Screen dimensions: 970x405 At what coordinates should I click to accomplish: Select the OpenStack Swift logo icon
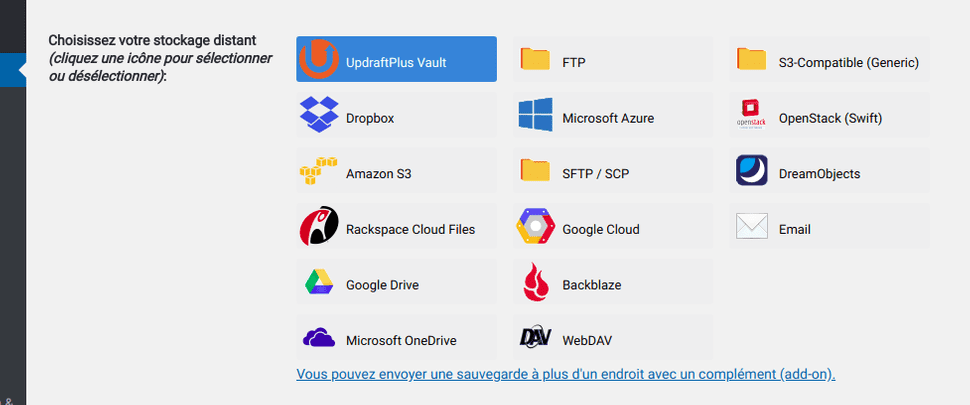[x=752, y=116]
